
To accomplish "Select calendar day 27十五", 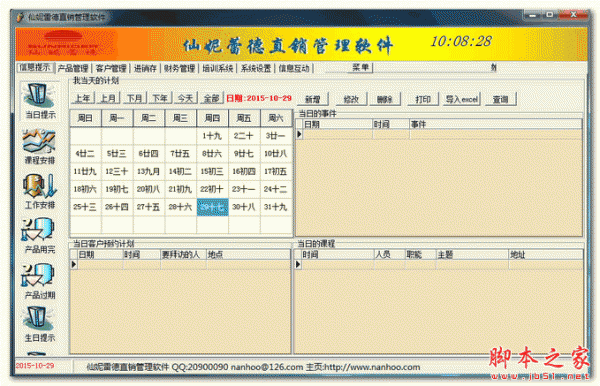I will tap(149, 207).
